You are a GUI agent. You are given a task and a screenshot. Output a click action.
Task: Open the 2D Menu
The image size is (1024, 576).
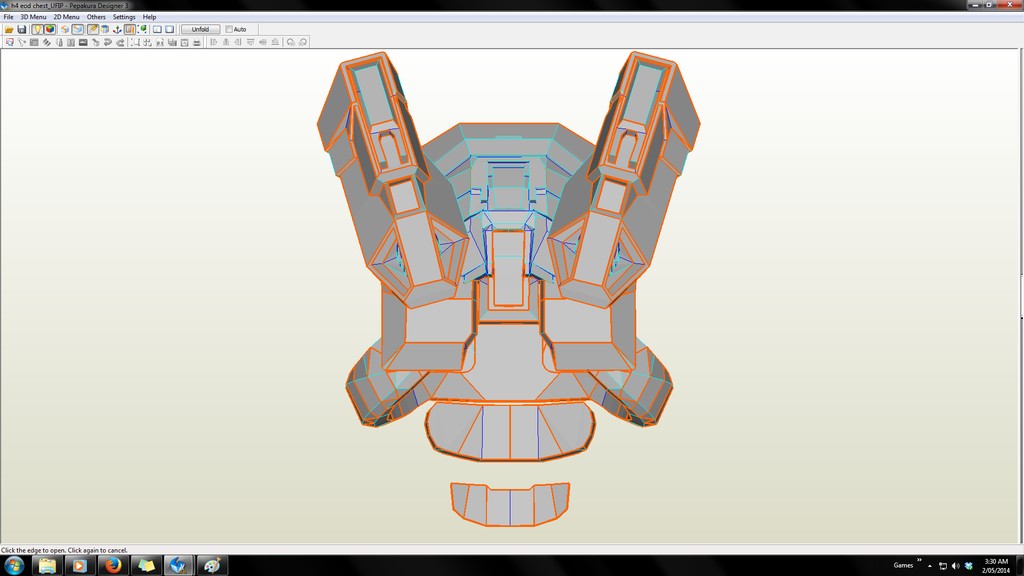point(67,17)
